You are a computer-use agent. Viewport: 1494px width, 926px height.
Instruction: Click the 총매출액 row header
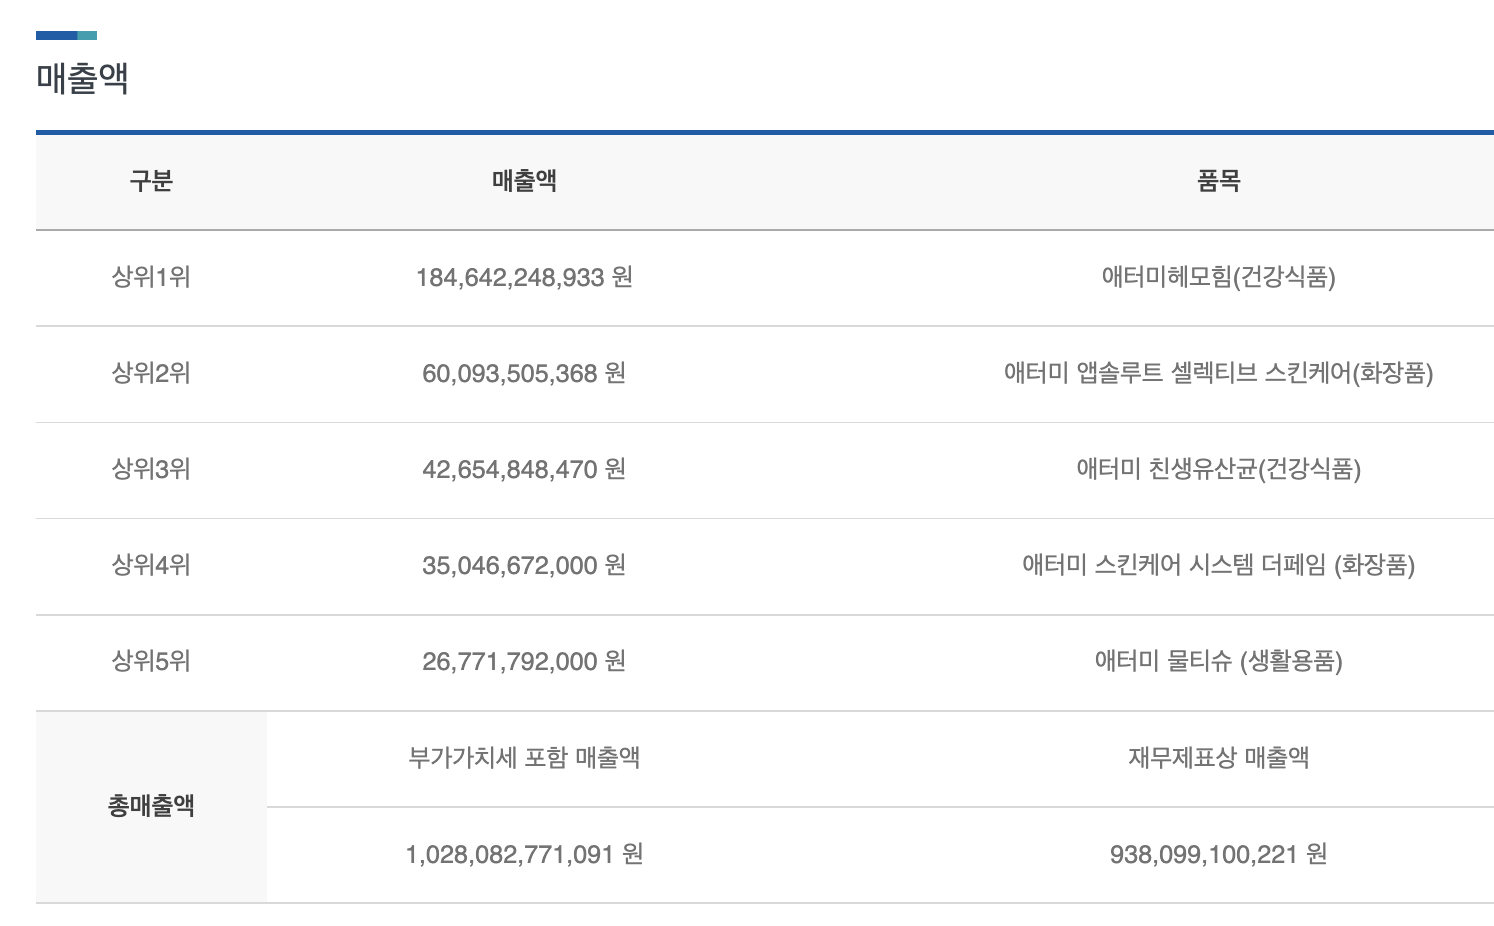[x=151, y=806]
